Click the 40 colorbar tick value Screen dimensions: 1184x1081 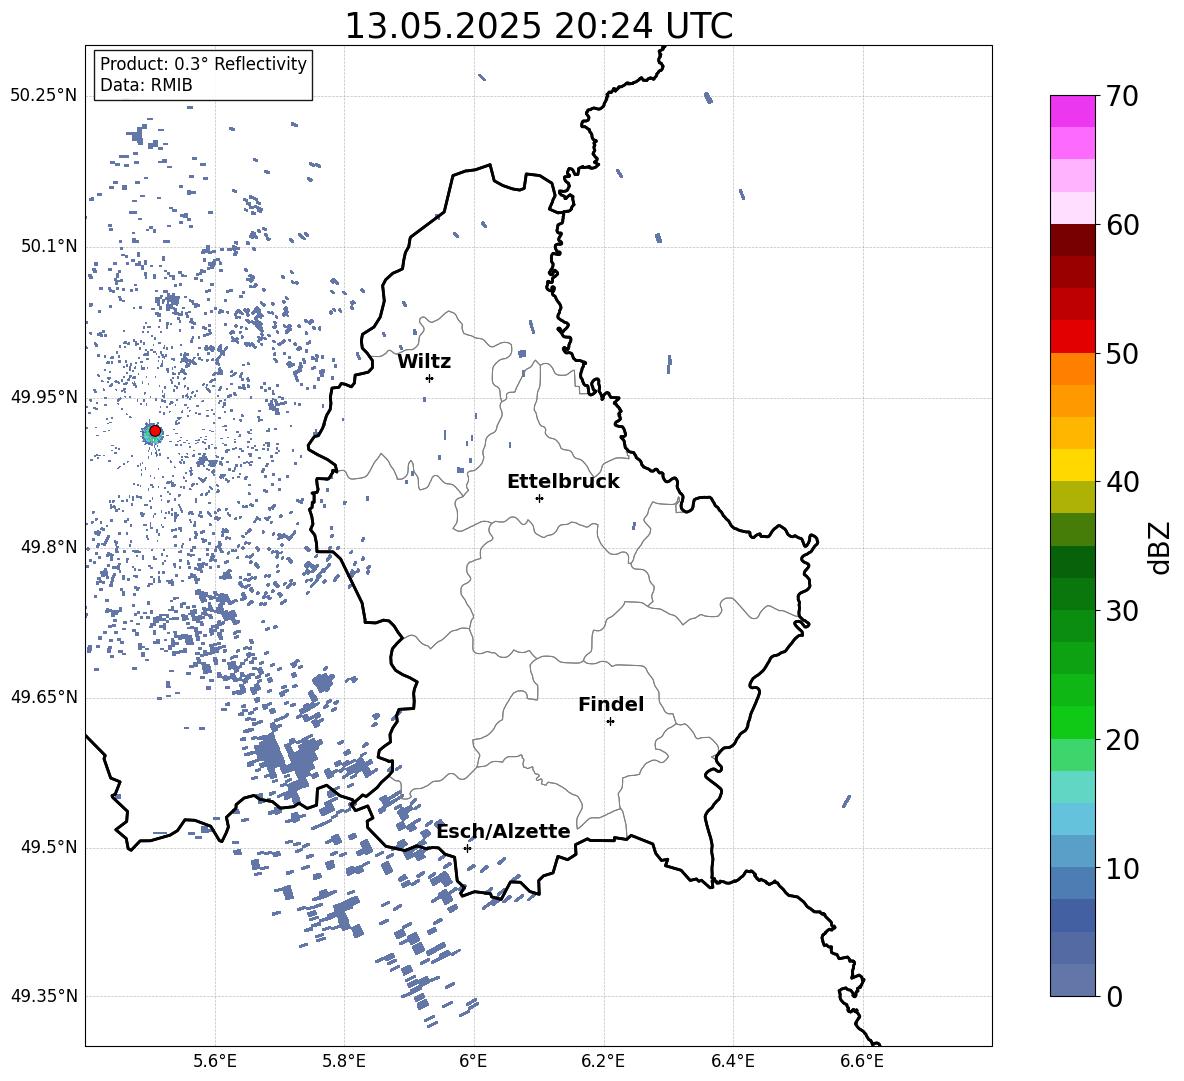[1122, 482]
